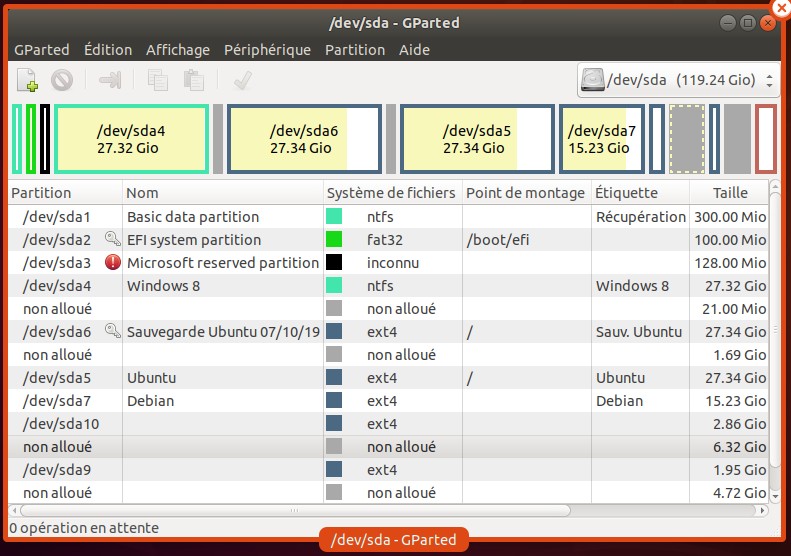The image size is (791, 556).
Task: Select the /dev/sda5 block in disk map
Action: click(477, 139)
